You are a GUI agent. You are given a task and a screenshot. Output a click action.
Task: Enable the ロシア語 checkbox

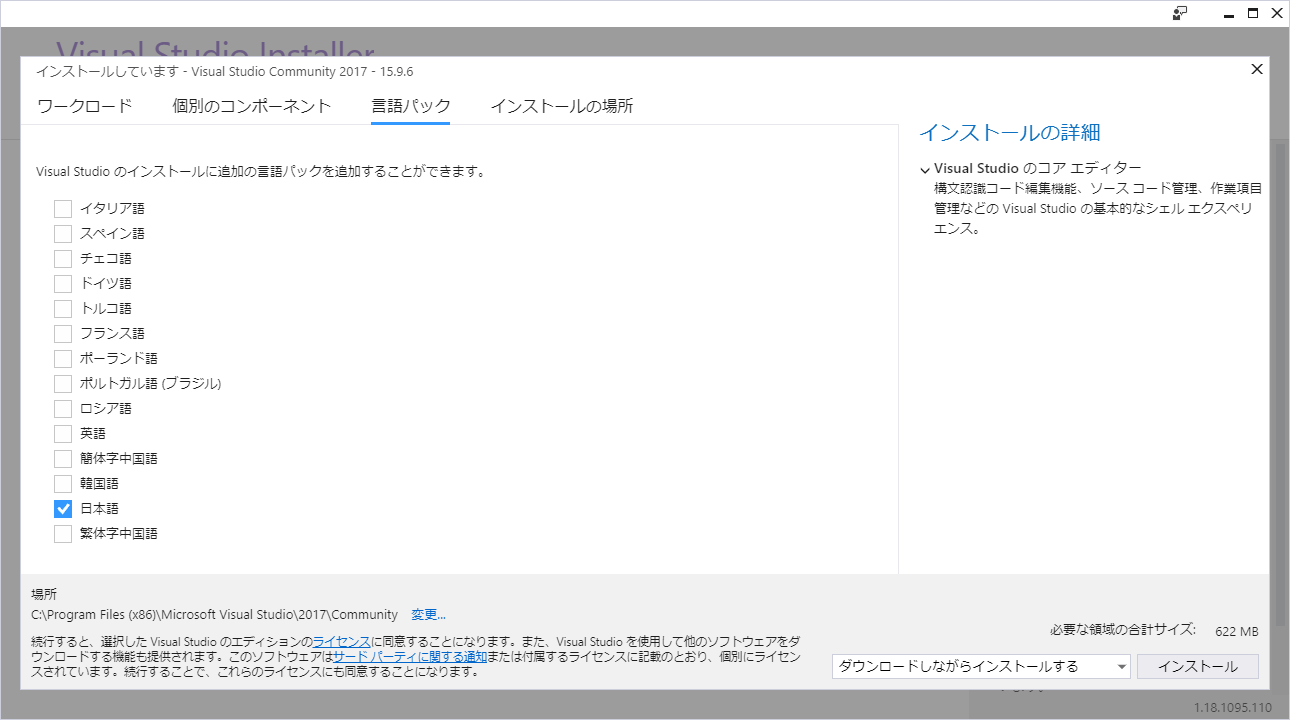pos(63,408)
